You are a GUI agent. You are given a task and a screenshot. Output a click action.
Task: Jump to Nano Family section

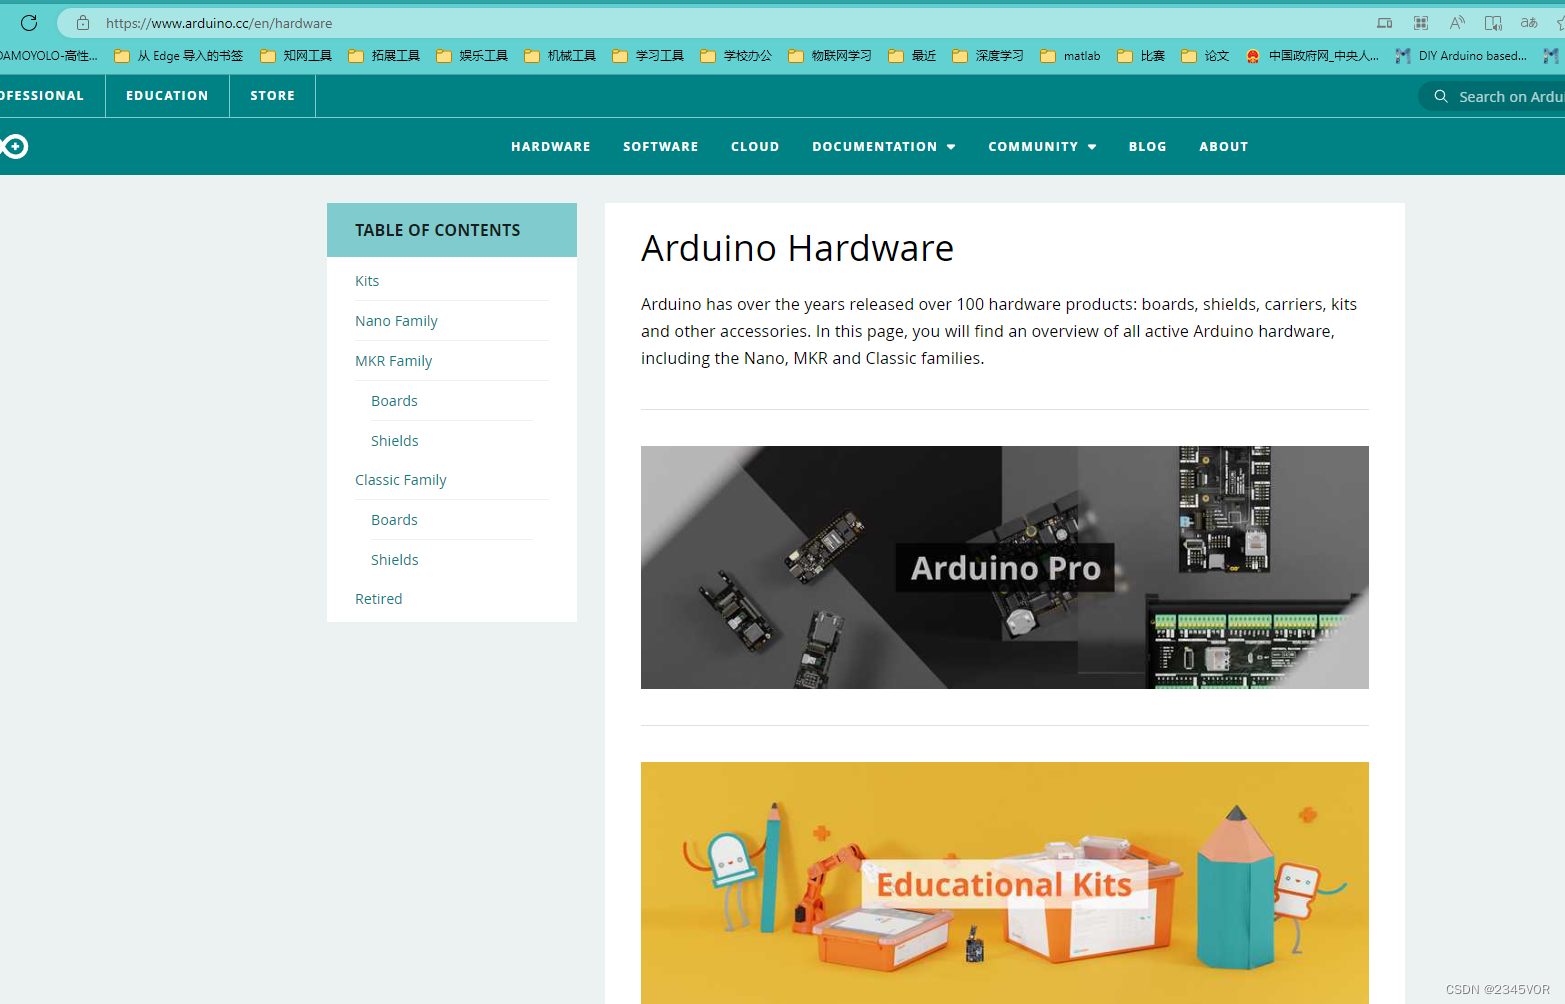(396, 321)
